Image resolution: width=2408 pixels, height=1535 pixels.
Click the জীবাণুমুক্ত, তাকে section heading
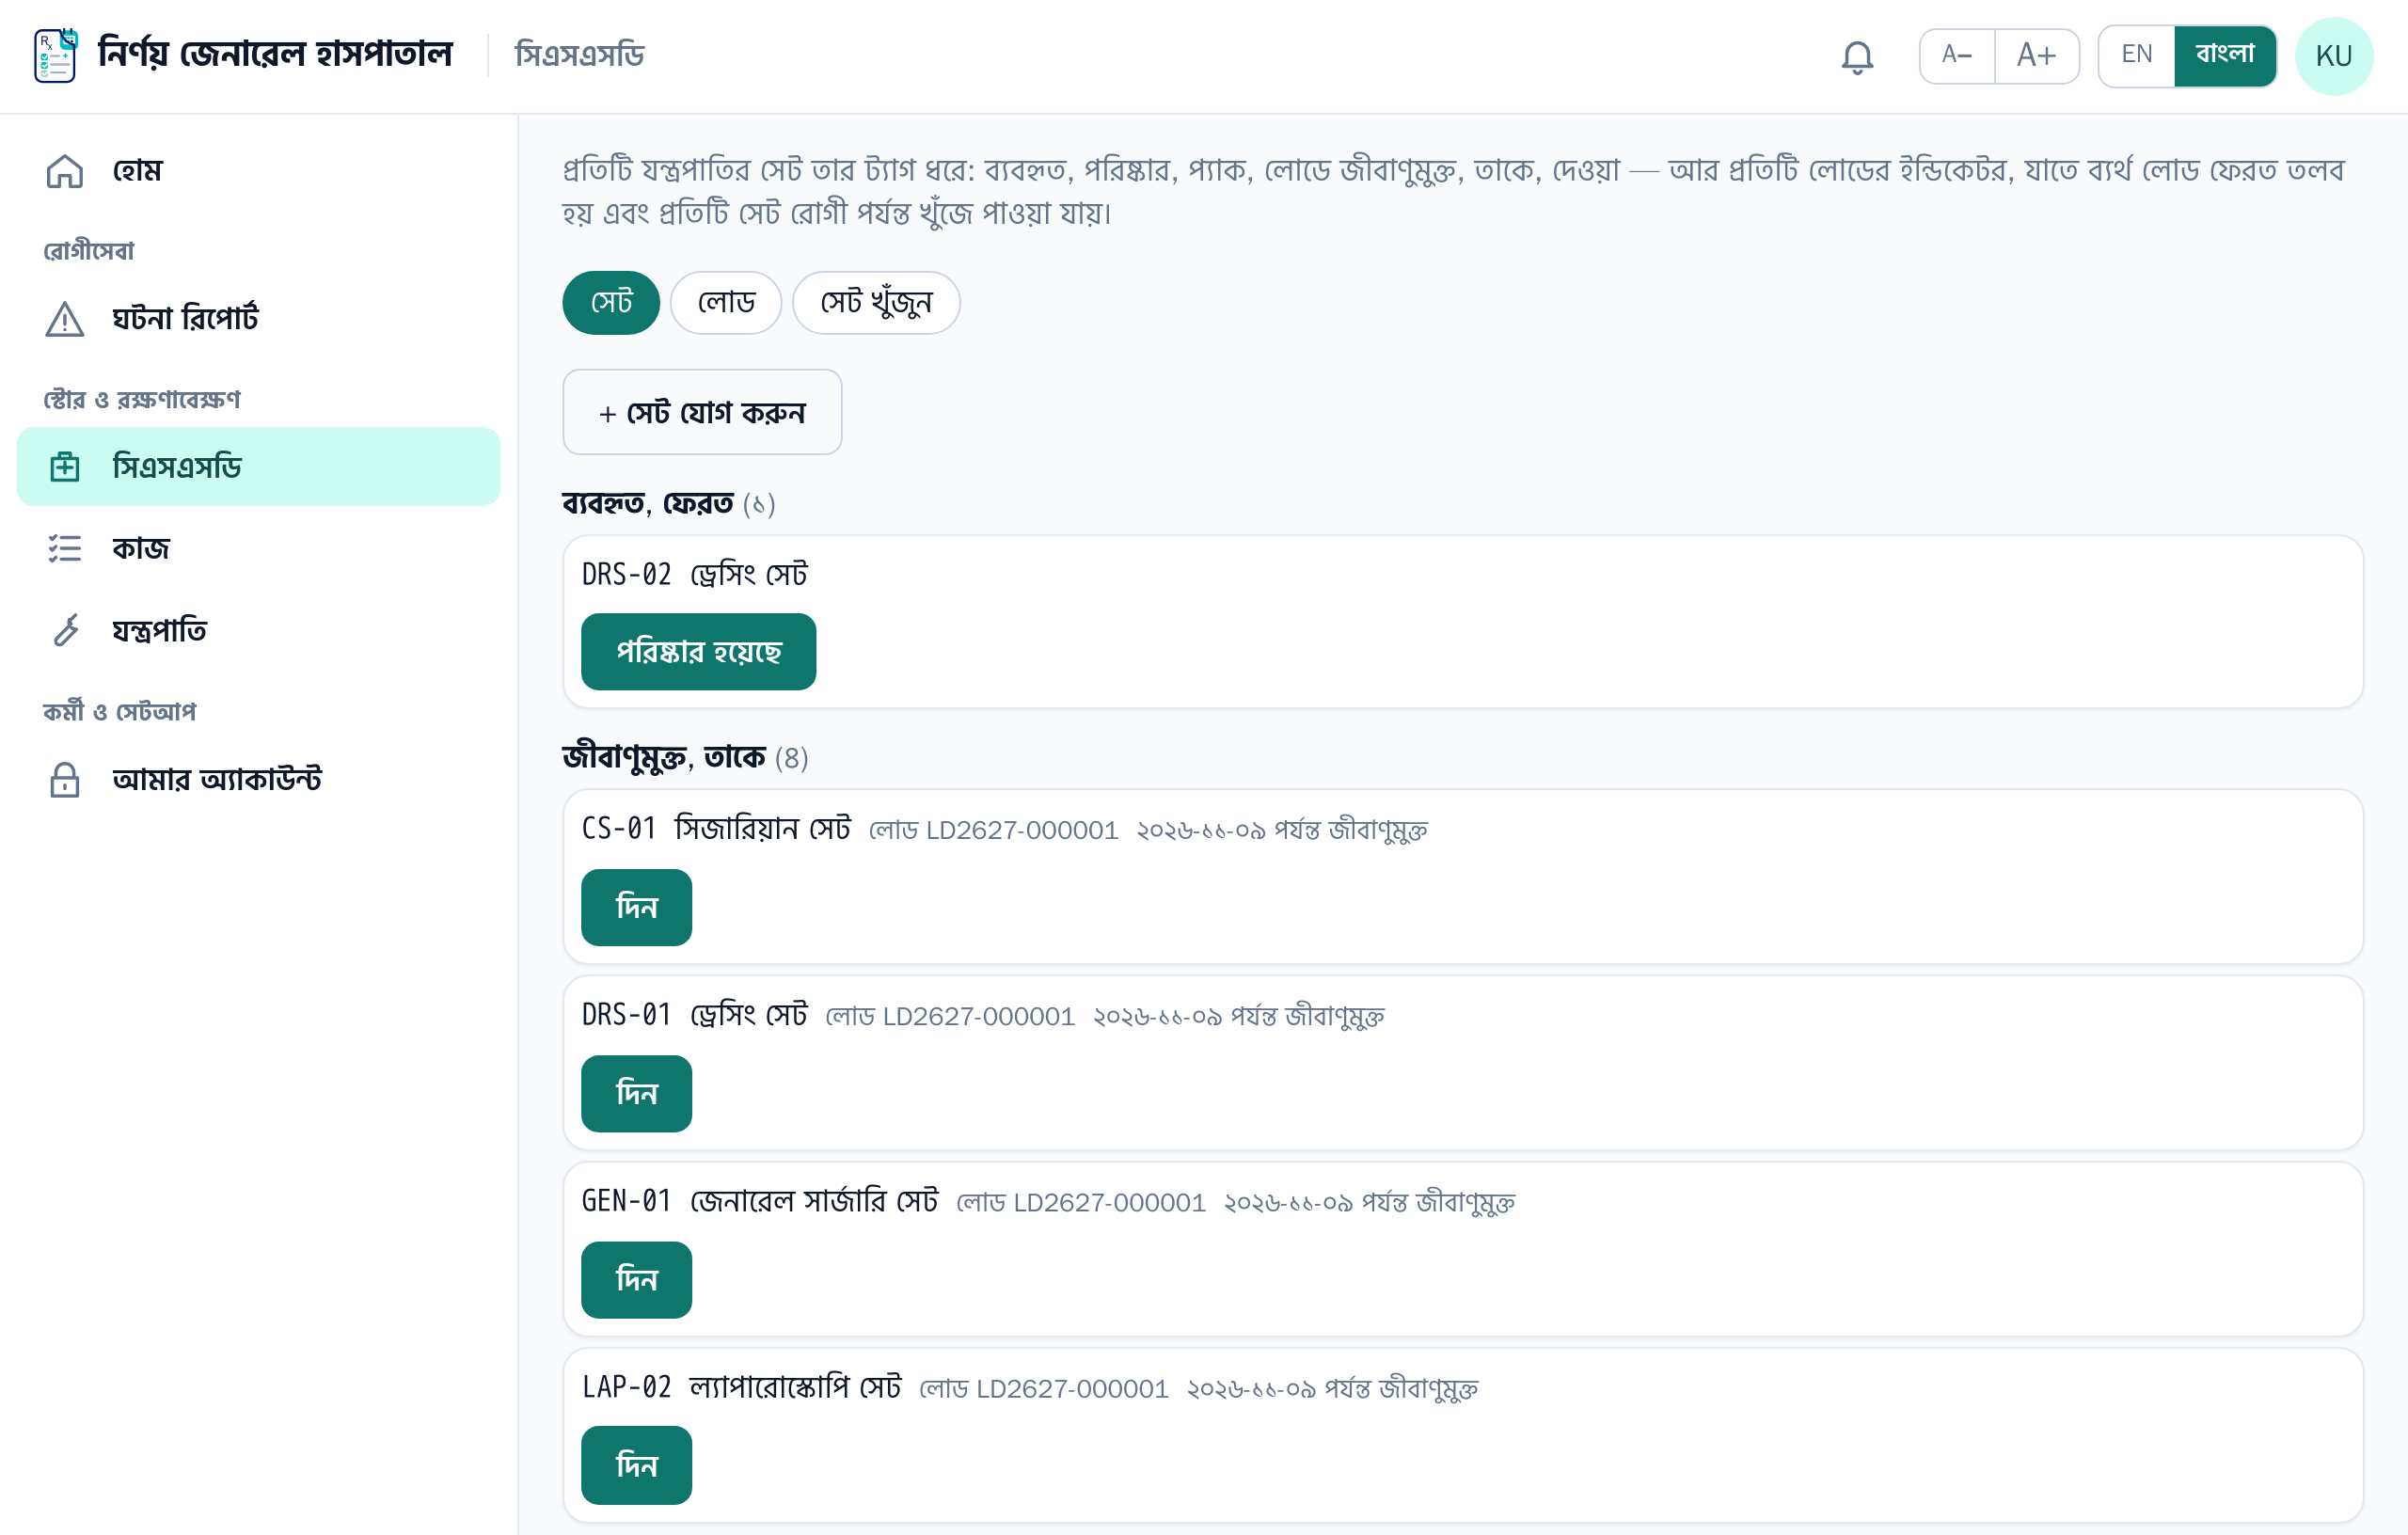coord(663,758)
